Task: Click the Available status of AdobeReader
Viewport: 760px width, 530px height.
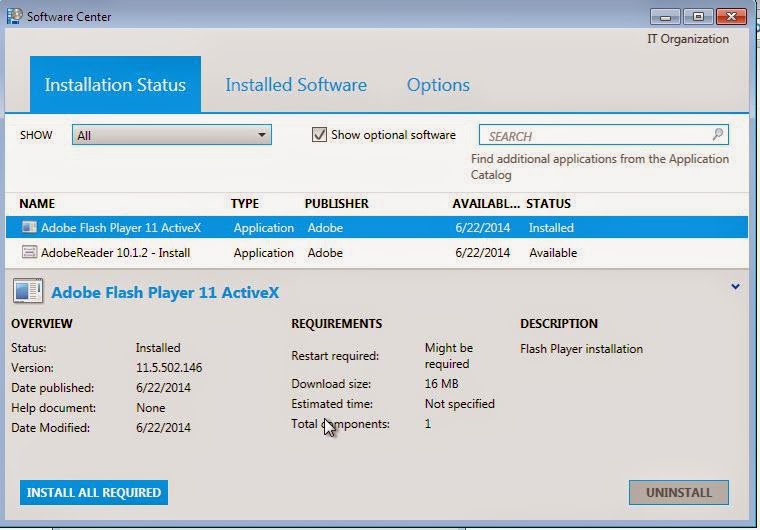Action: tap(553, 253)
